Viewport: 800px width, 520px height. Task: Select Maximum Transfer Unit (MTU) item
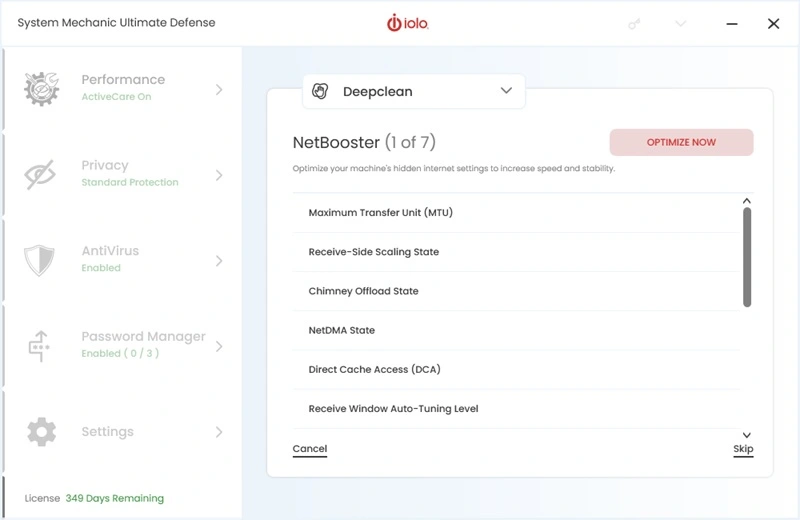click(380, 213)
